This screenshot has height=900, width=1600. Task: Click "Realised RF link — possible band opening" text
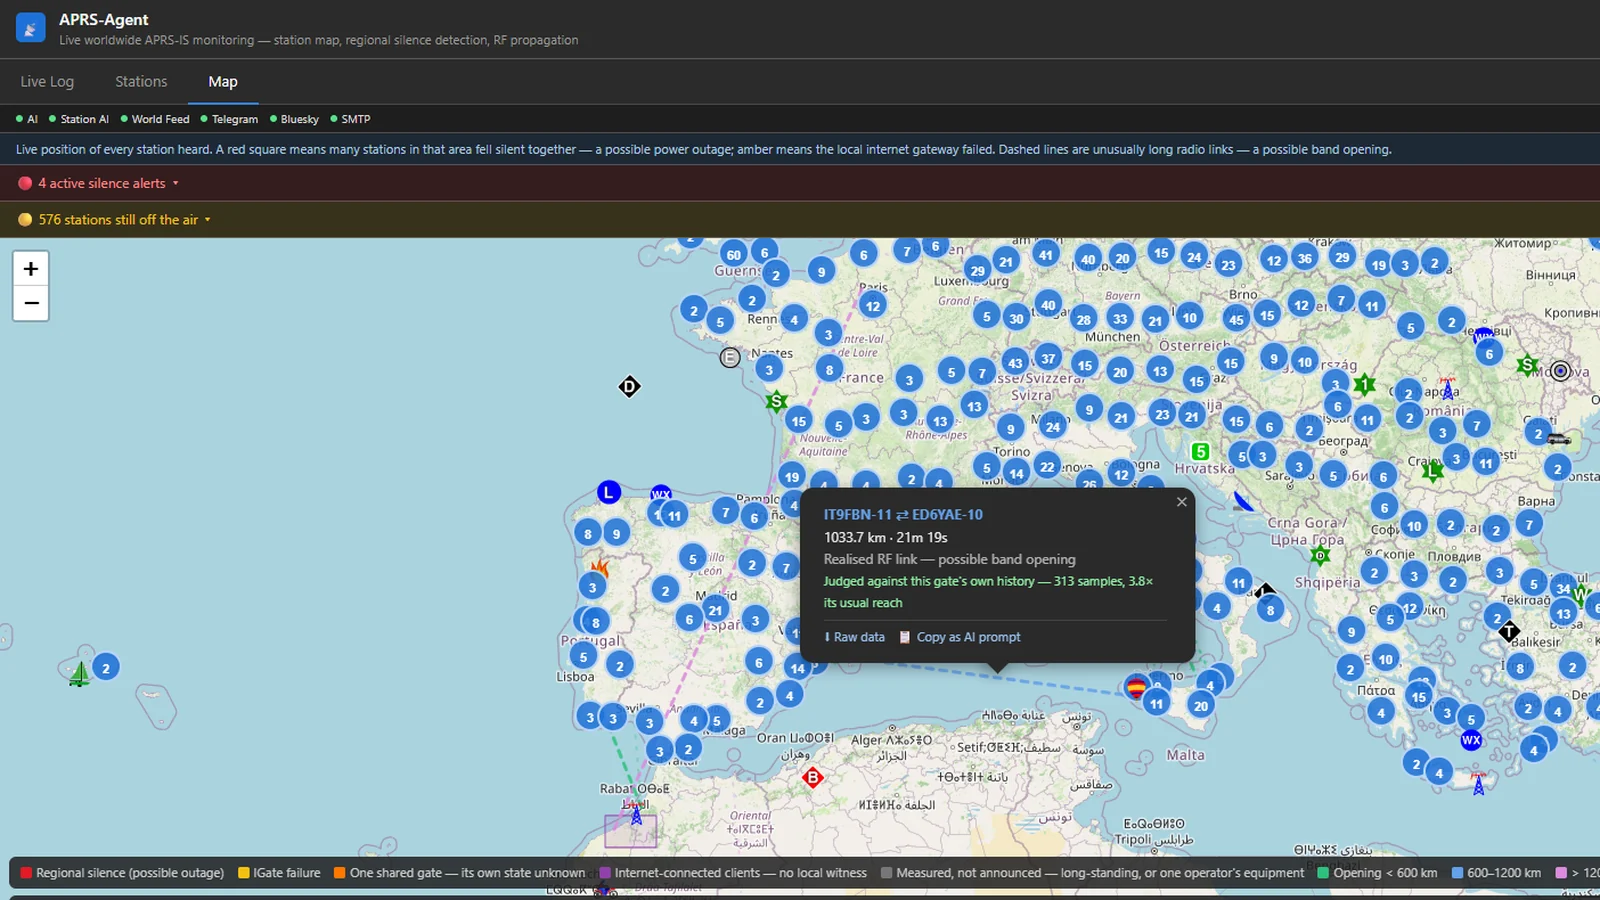[x=950, y=559]
